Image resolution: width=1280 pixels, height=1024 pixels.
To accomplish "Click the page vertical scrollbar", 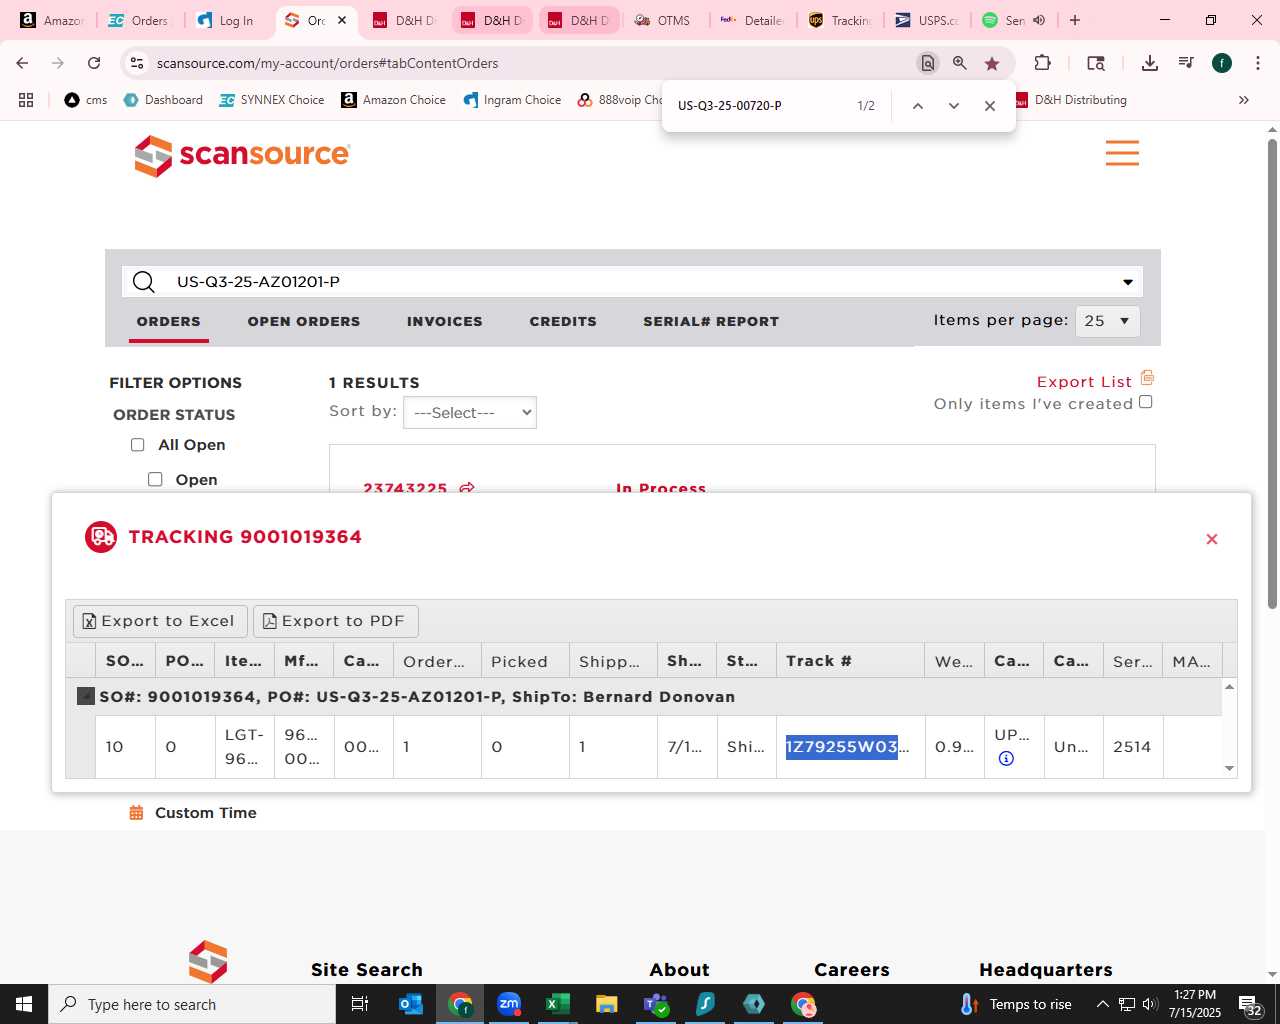I will pos(1272,373).
